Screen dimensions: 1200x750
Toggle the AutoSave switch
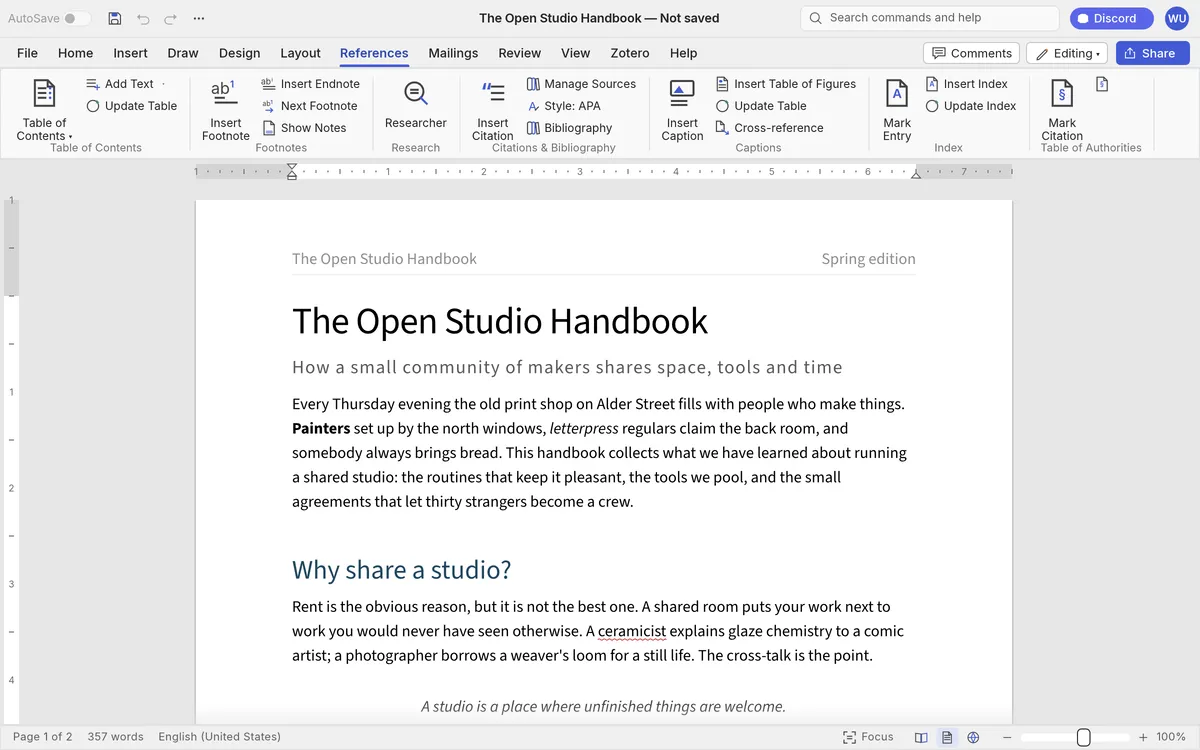[x=77, y=18]
